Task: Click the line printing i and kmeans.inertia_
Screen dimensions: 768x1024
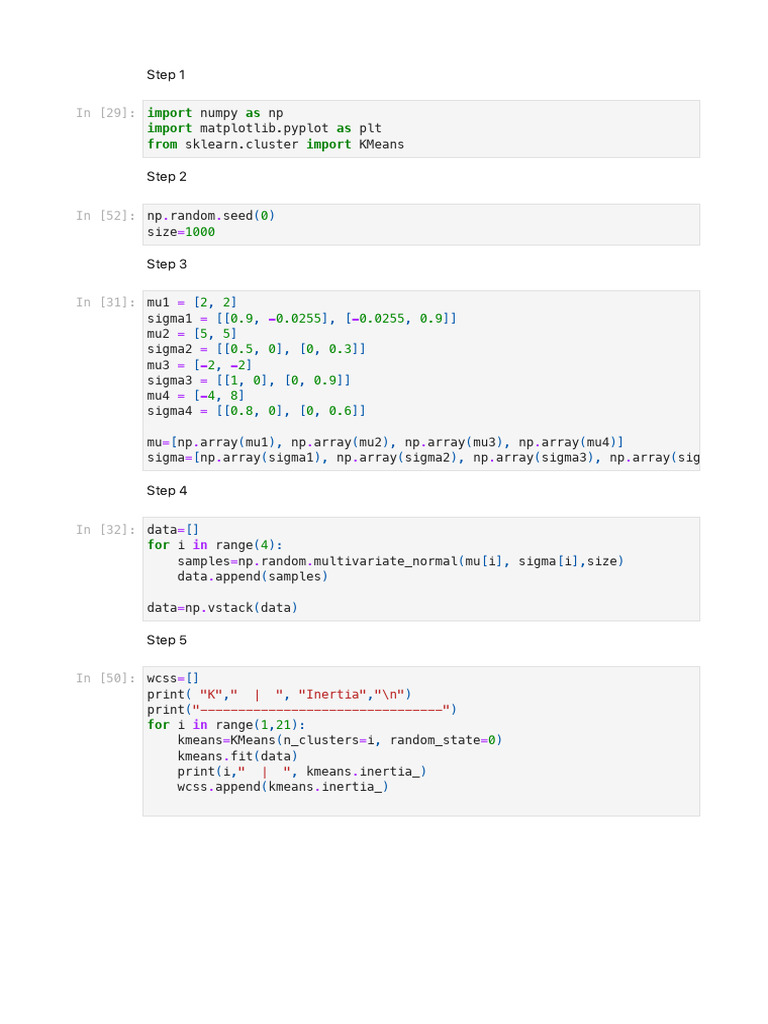Action: point(302,772)
